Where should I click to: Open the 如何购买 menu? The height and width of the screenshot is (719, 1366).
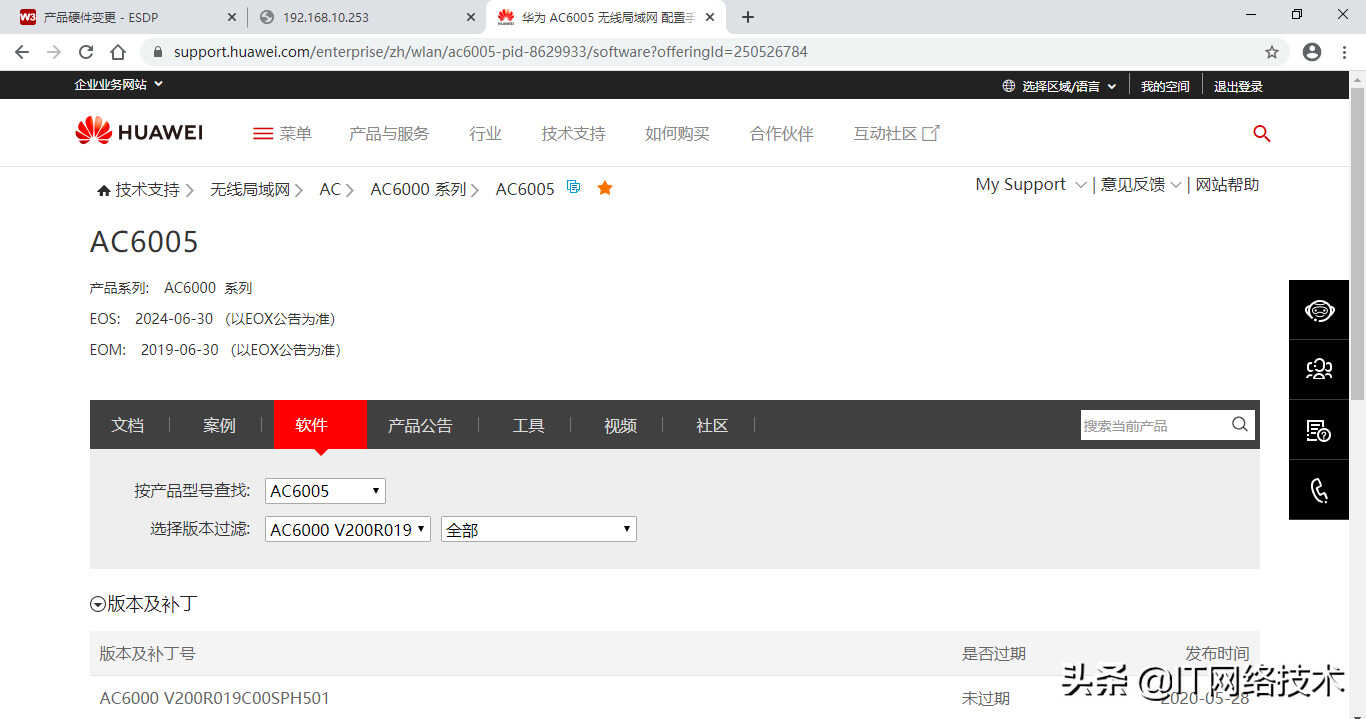677,133
